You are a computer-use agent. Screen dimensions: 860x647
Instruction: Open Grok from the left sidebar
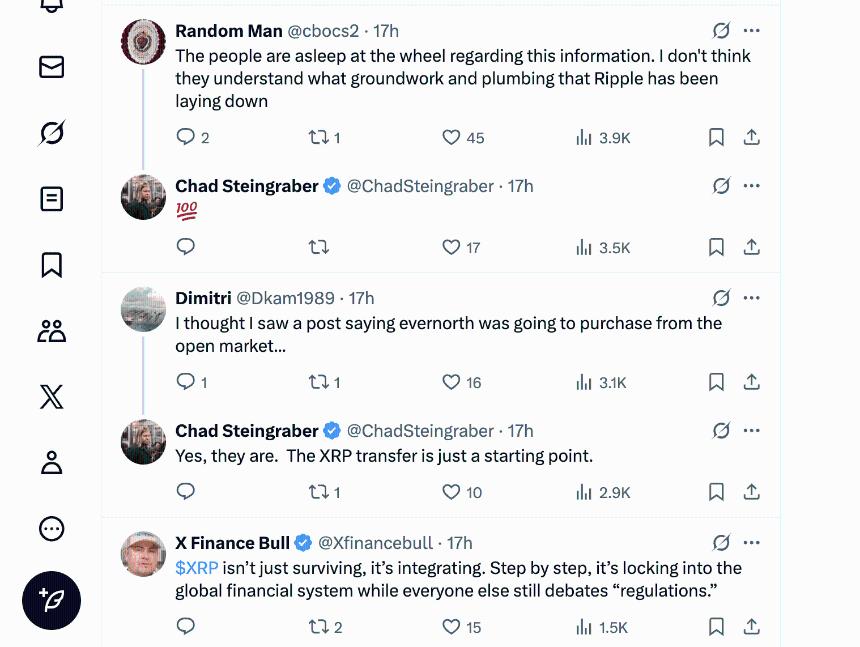(x=51, y=133)
